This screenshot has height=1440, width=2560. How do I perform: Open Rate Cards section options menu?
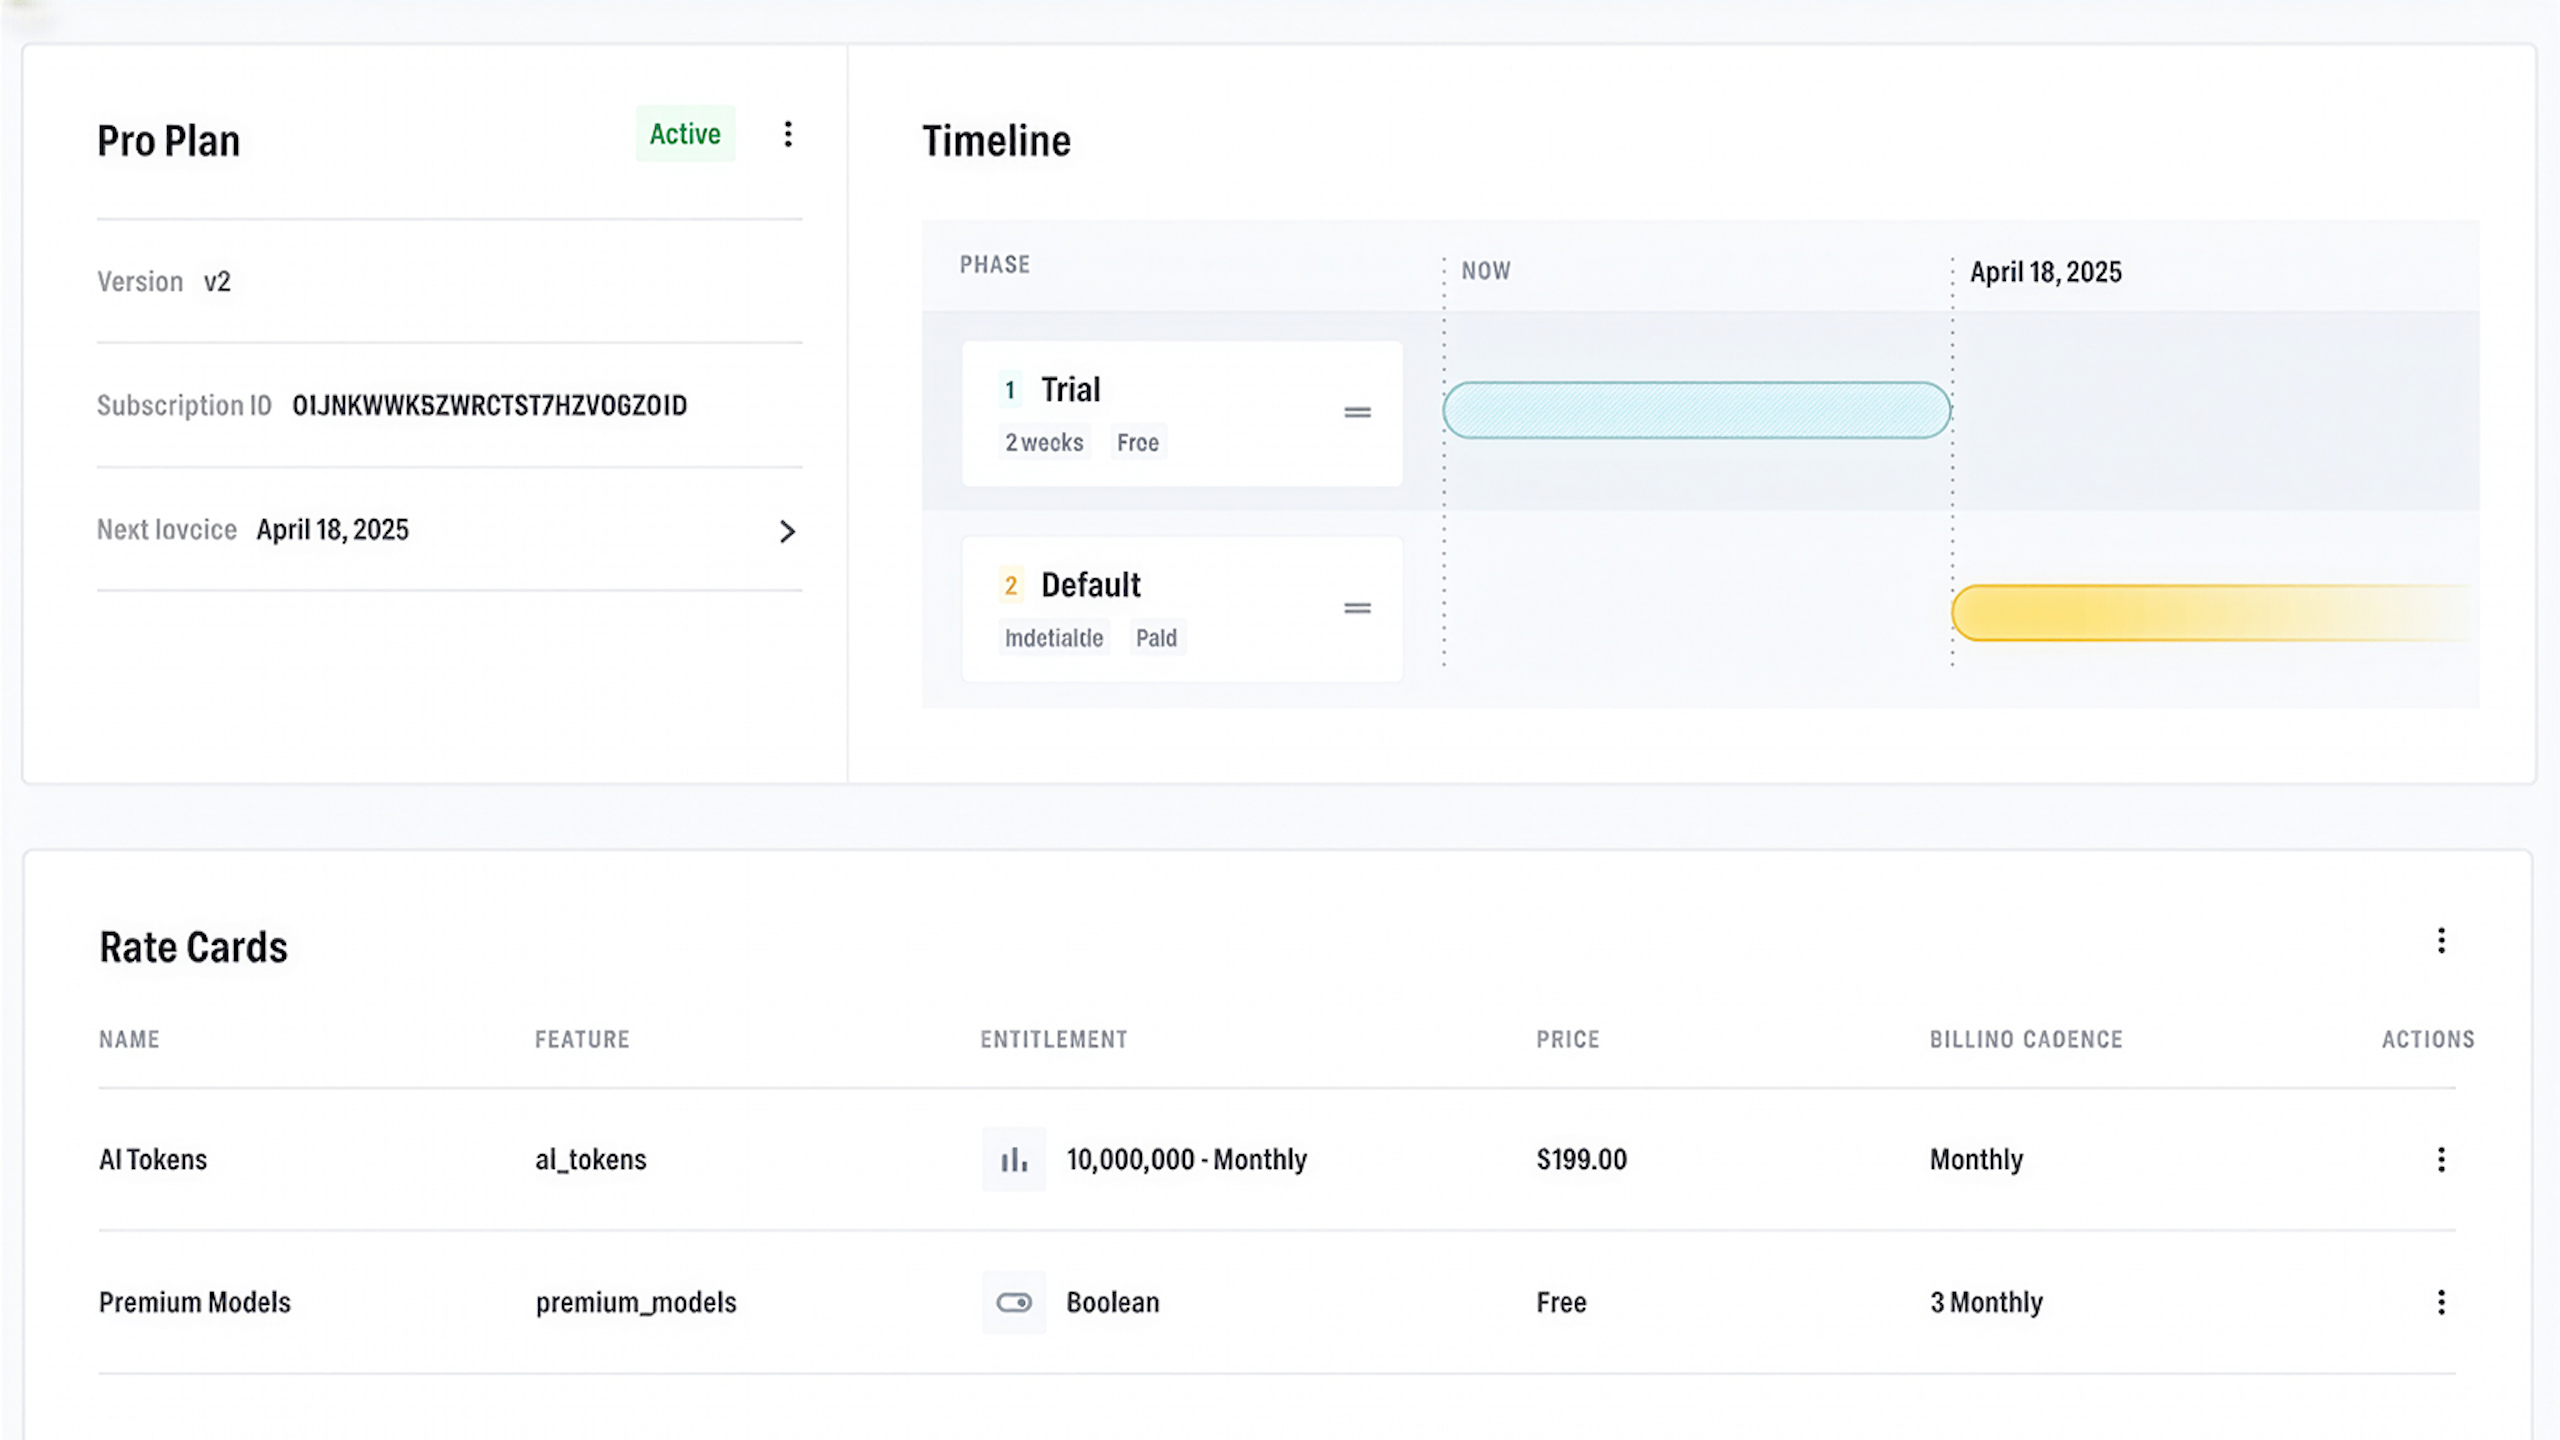[2441, 940]
